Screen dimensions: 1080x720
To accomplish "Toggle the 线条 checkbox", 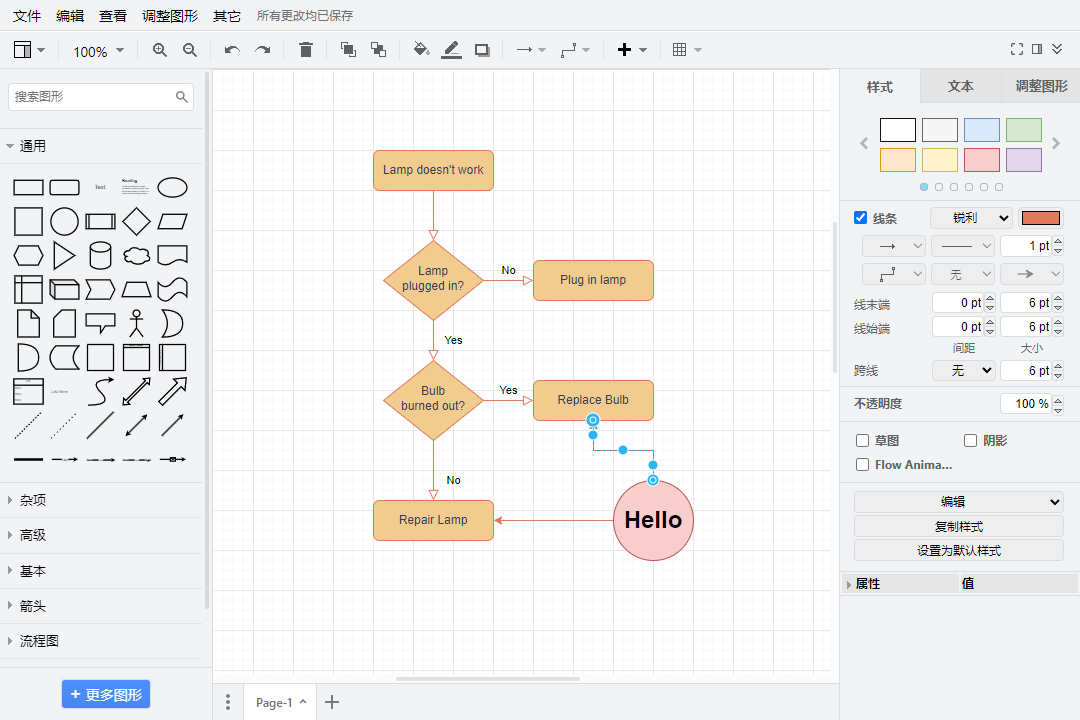I will pyautogui.click(x=861, y=218).
